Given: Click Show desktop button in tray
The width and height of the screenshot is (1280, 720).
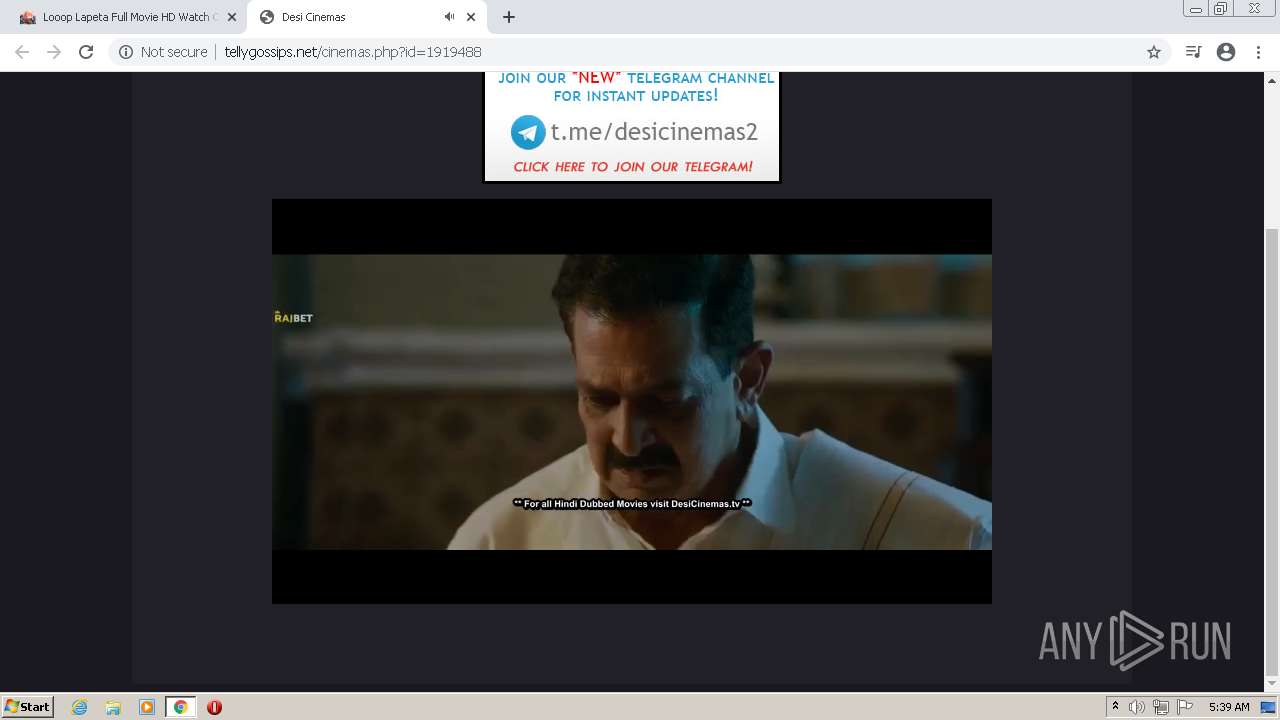Looking at the screenshot, I should tap(1269, 707).
